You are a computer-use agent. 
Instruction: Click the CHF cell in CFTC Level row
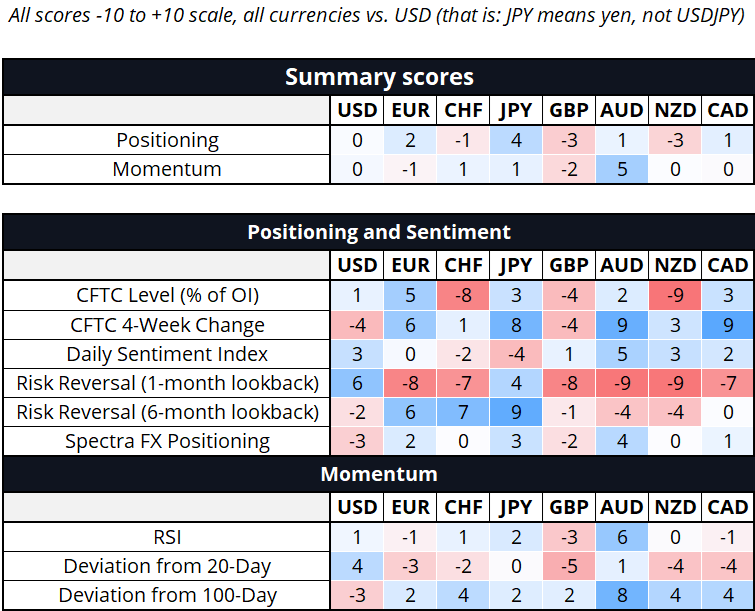click(x=463, y=295)
